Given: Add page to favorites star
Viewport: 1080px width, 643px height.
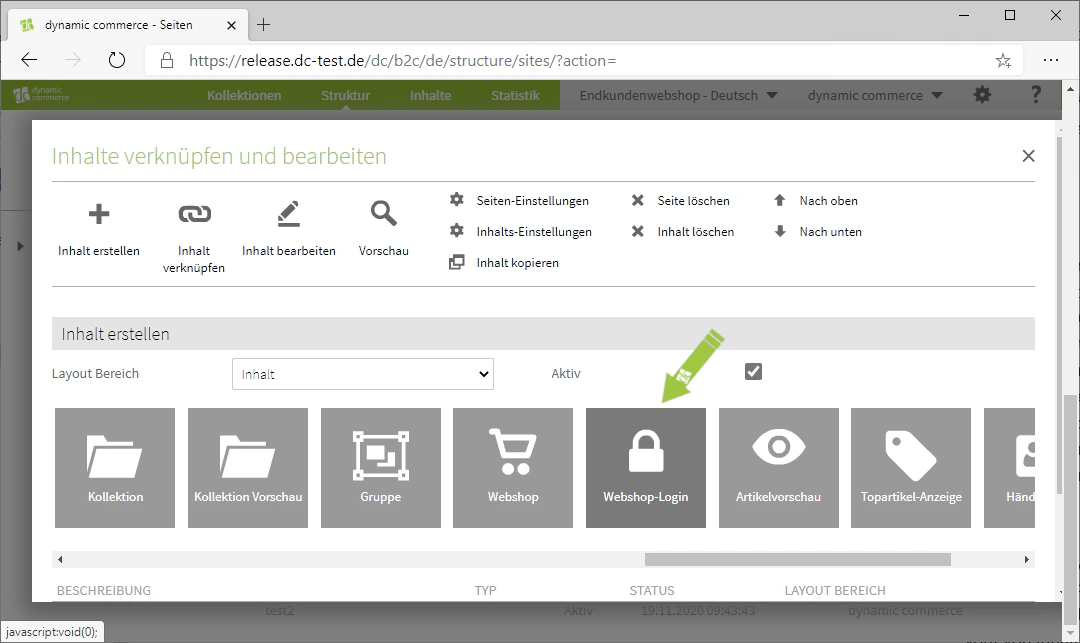Looking at the screenshot, I should tap(1004, 61).
